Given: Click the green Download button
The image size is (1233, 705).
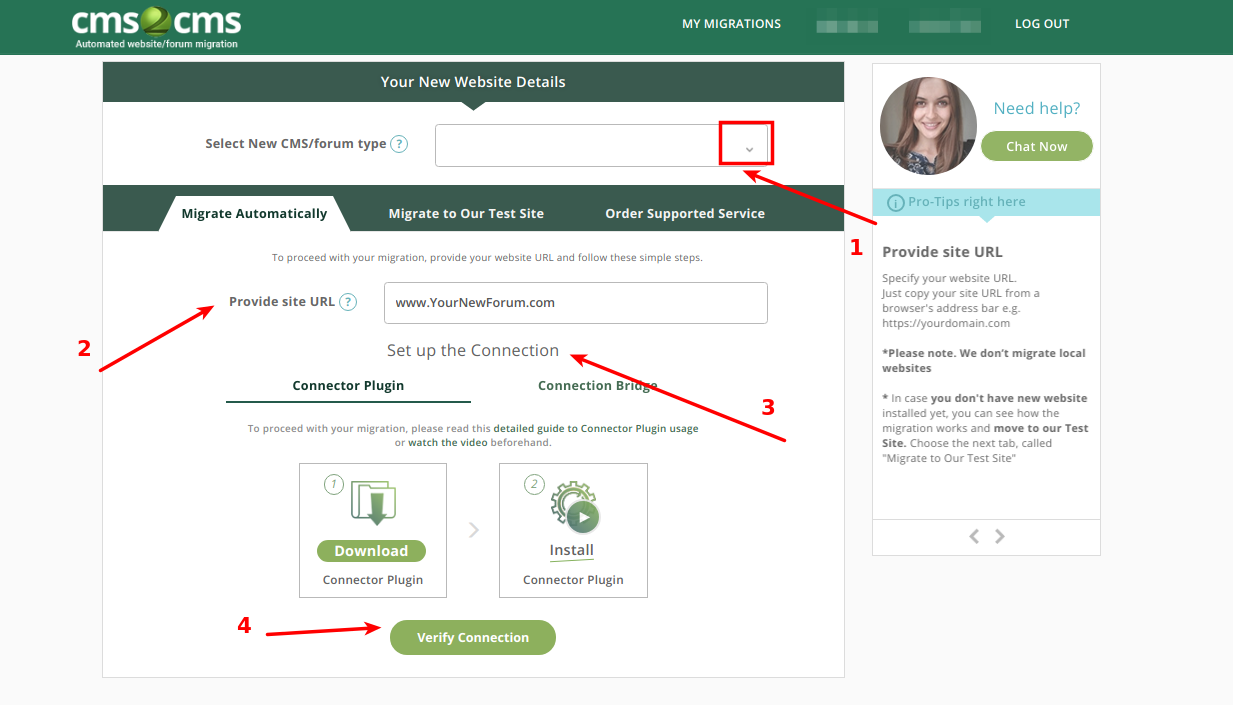Looking at the screenshot, I should [371, 551].
